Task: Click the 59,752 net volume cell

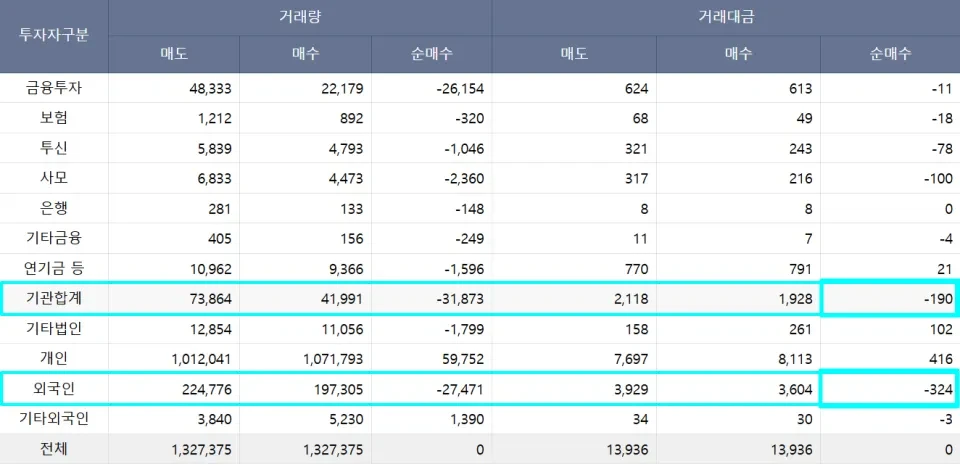Action: 460,359
